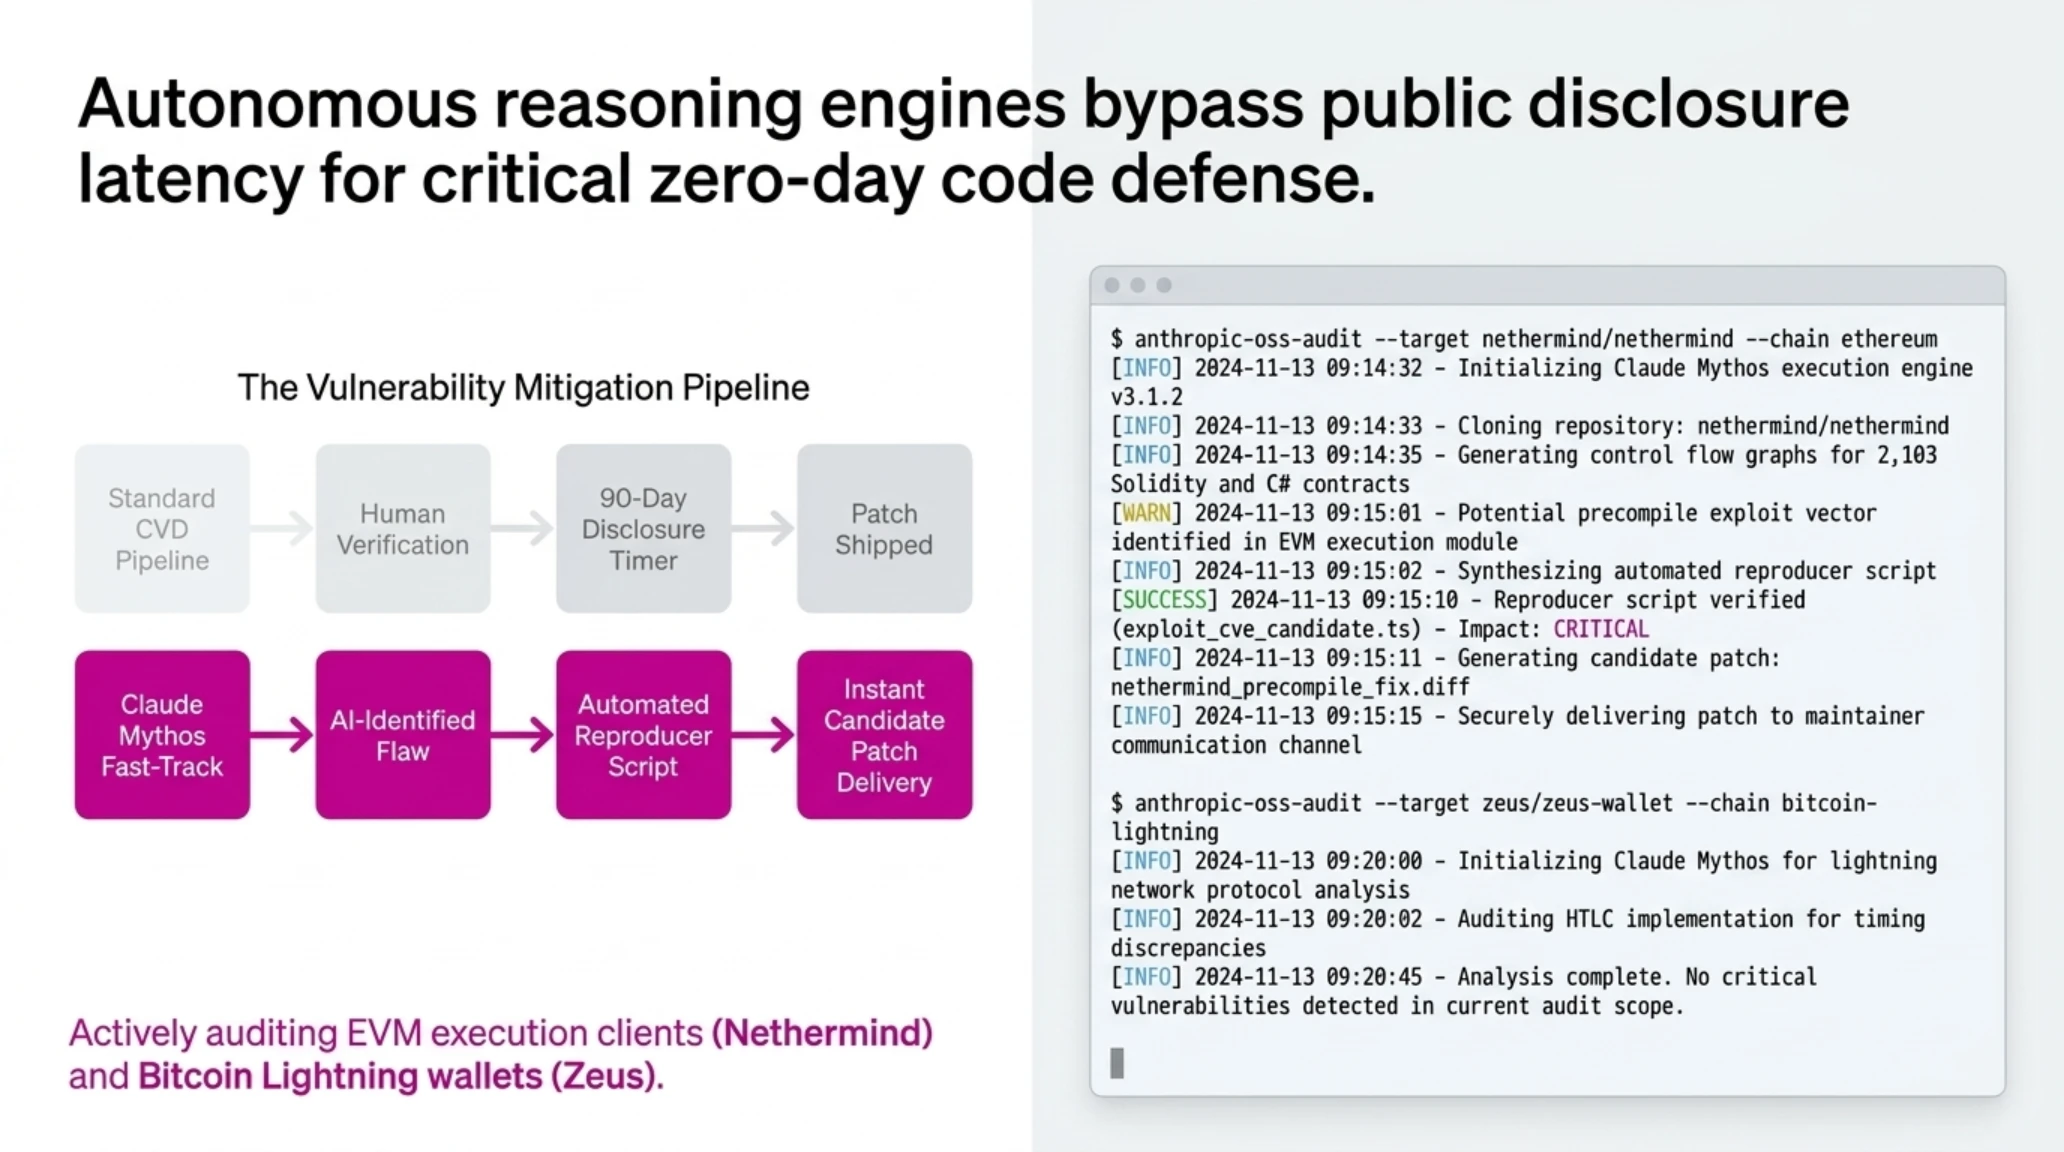Click the first terminal window dot
Image resolution: width=2064 pixels, height=1152 pixels.
pos(1112,285)
